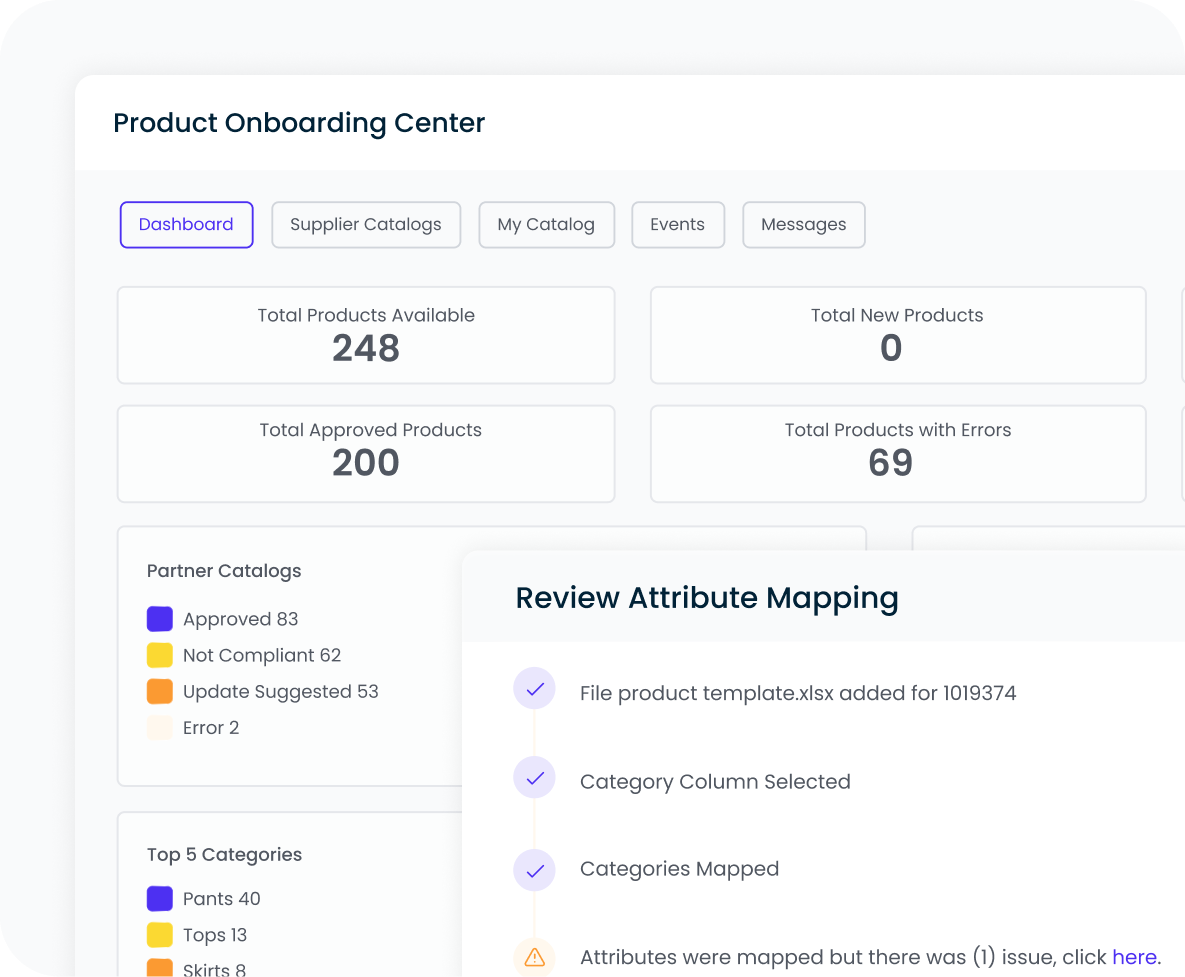Click checkmark icon beside Categories Mapped
Image resolution: width=1185 pixels, height=977 pixels.
click(x=534, y=870)
